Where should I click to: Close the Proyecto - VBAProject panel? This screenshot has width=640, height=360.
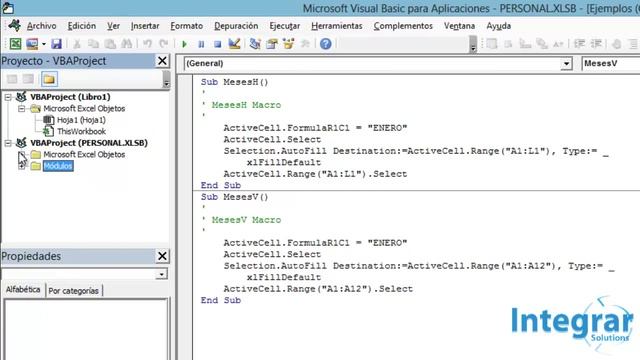pos(162,61)
